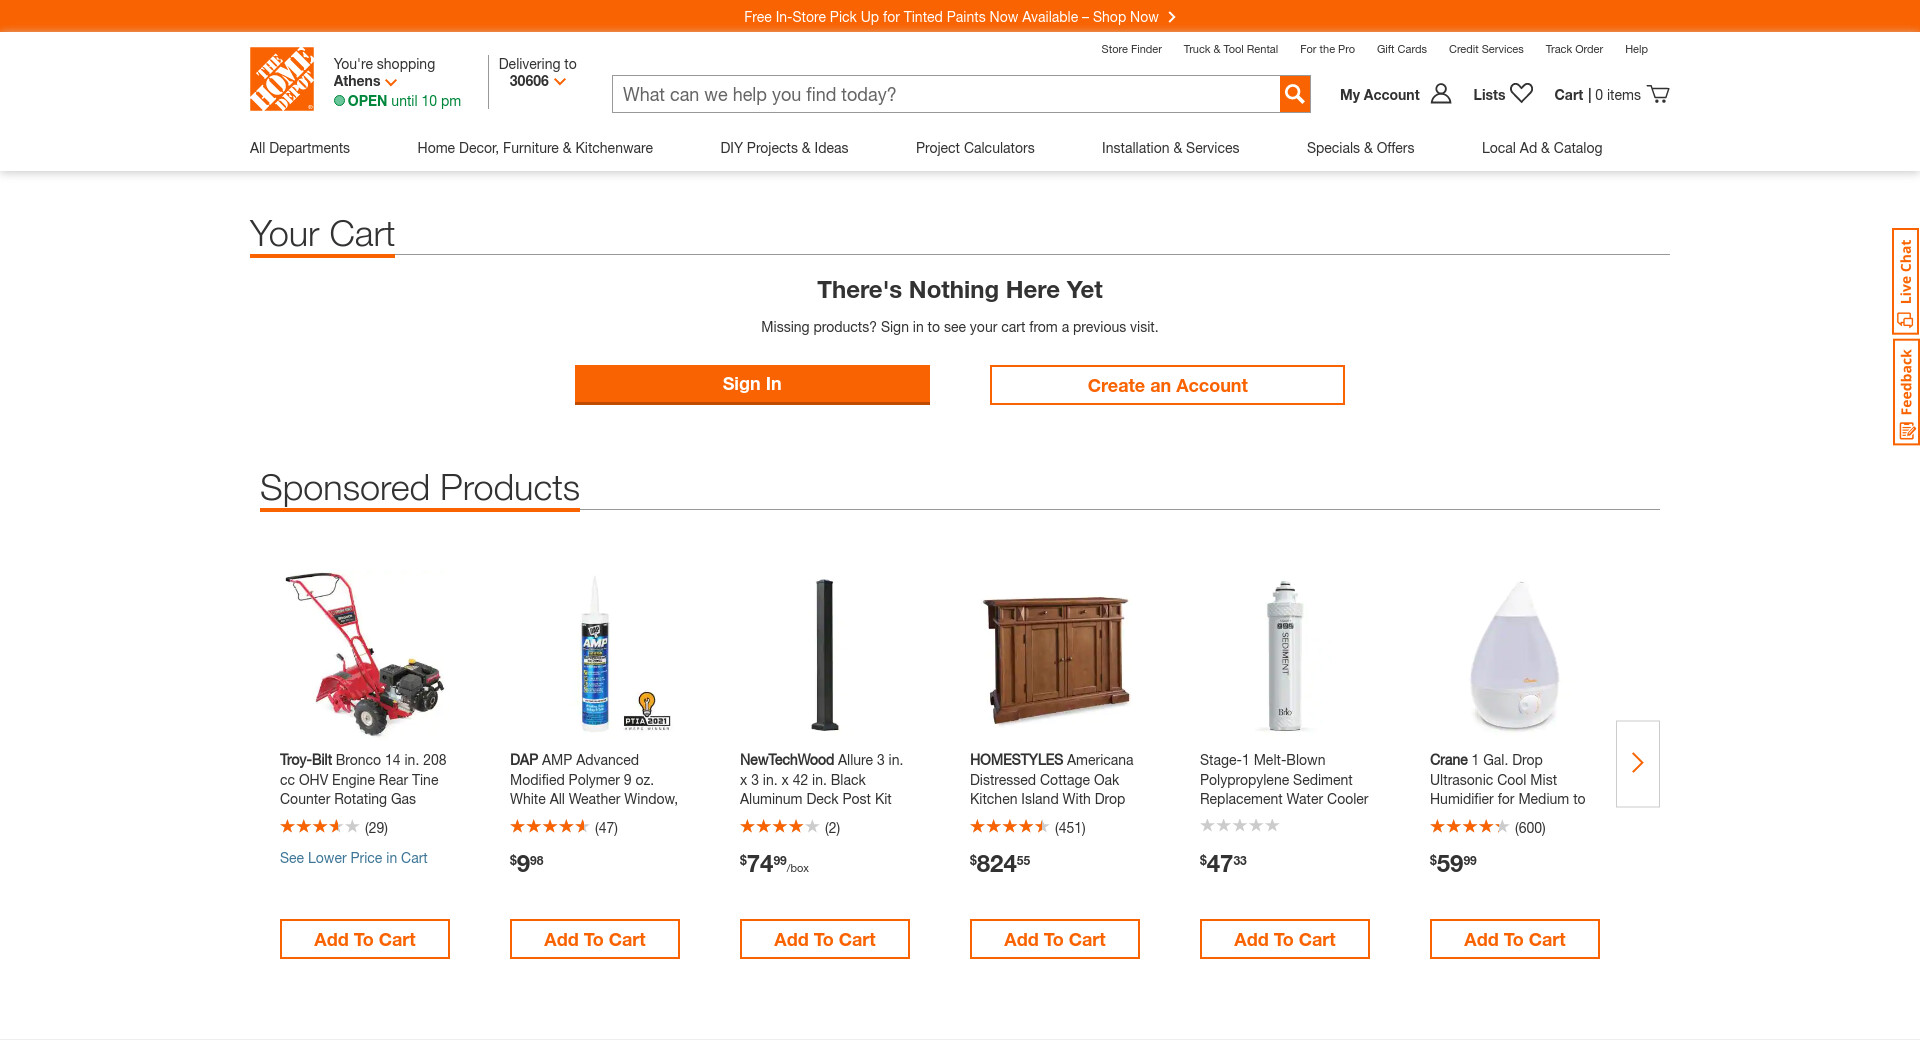Open the Feedback side tab
Viewport: 1920px width, 1040px height.
pyautogui.click(x=1905, y=392)
